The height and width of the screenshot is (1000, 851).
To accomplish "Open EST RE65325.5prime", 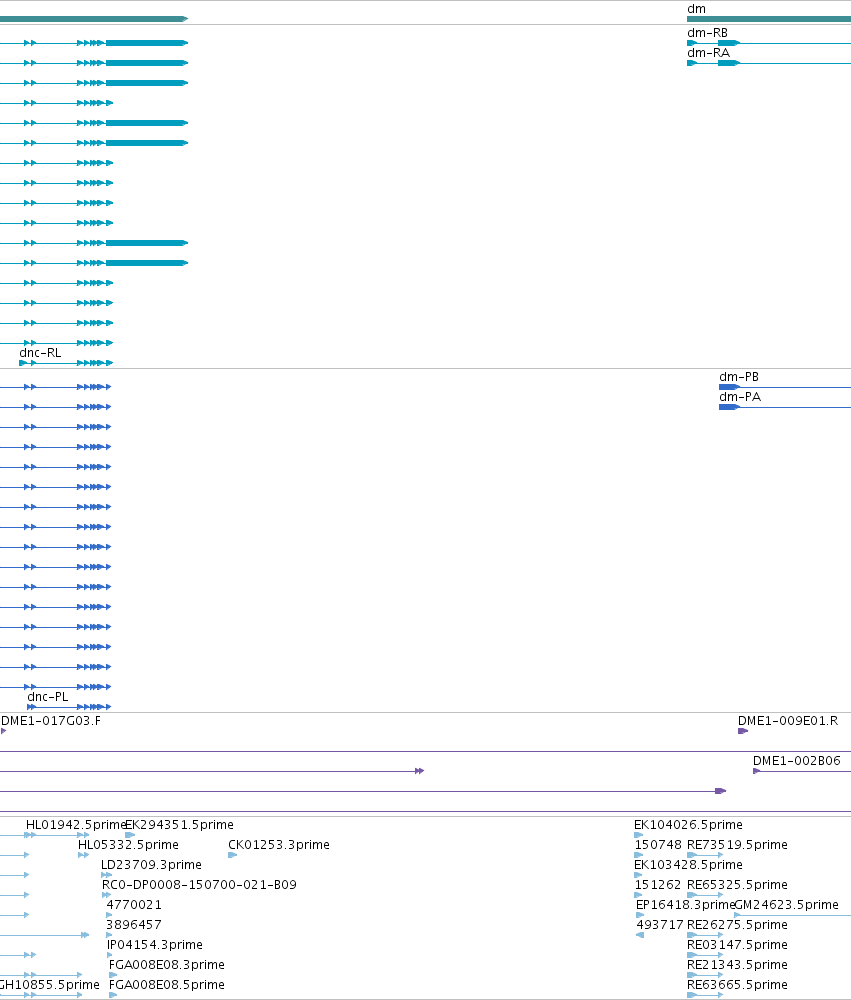I will coord(737,885).
